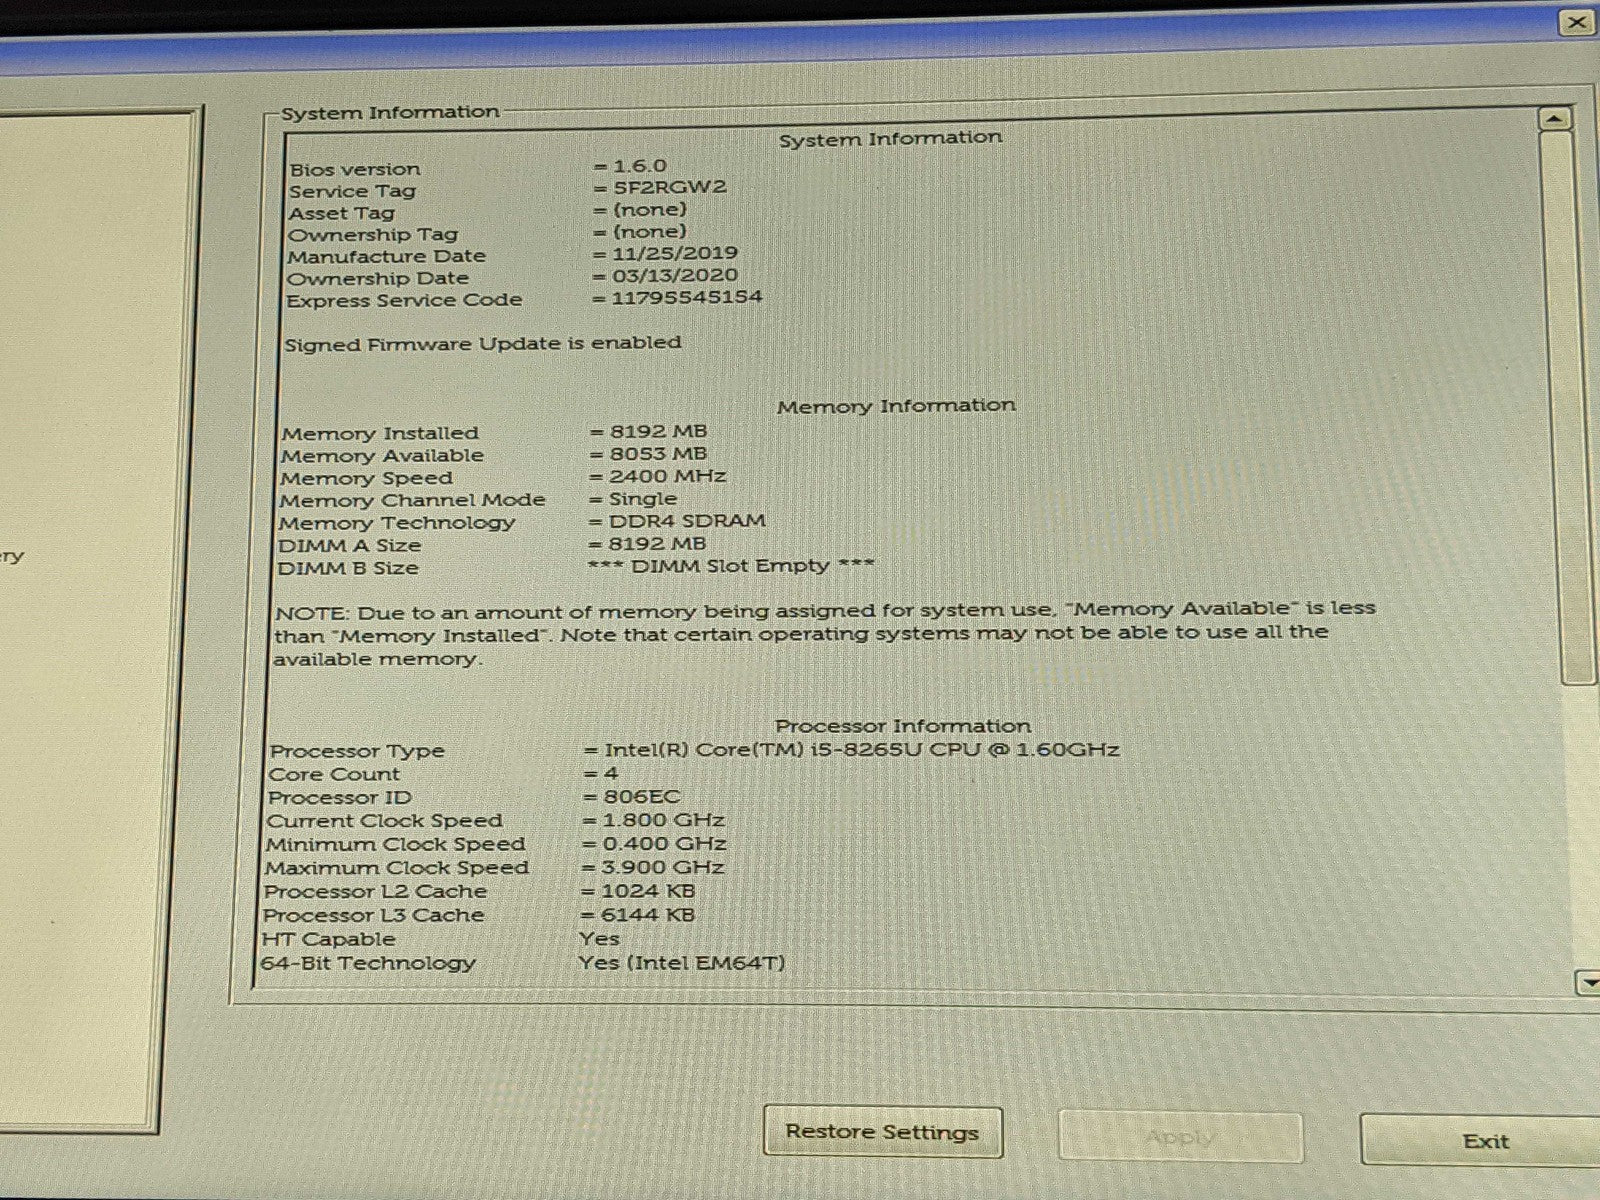Click the Memory Installed value 8192 MB
The width and height of the screenshot is (1600, 1200).
point(658,431)
